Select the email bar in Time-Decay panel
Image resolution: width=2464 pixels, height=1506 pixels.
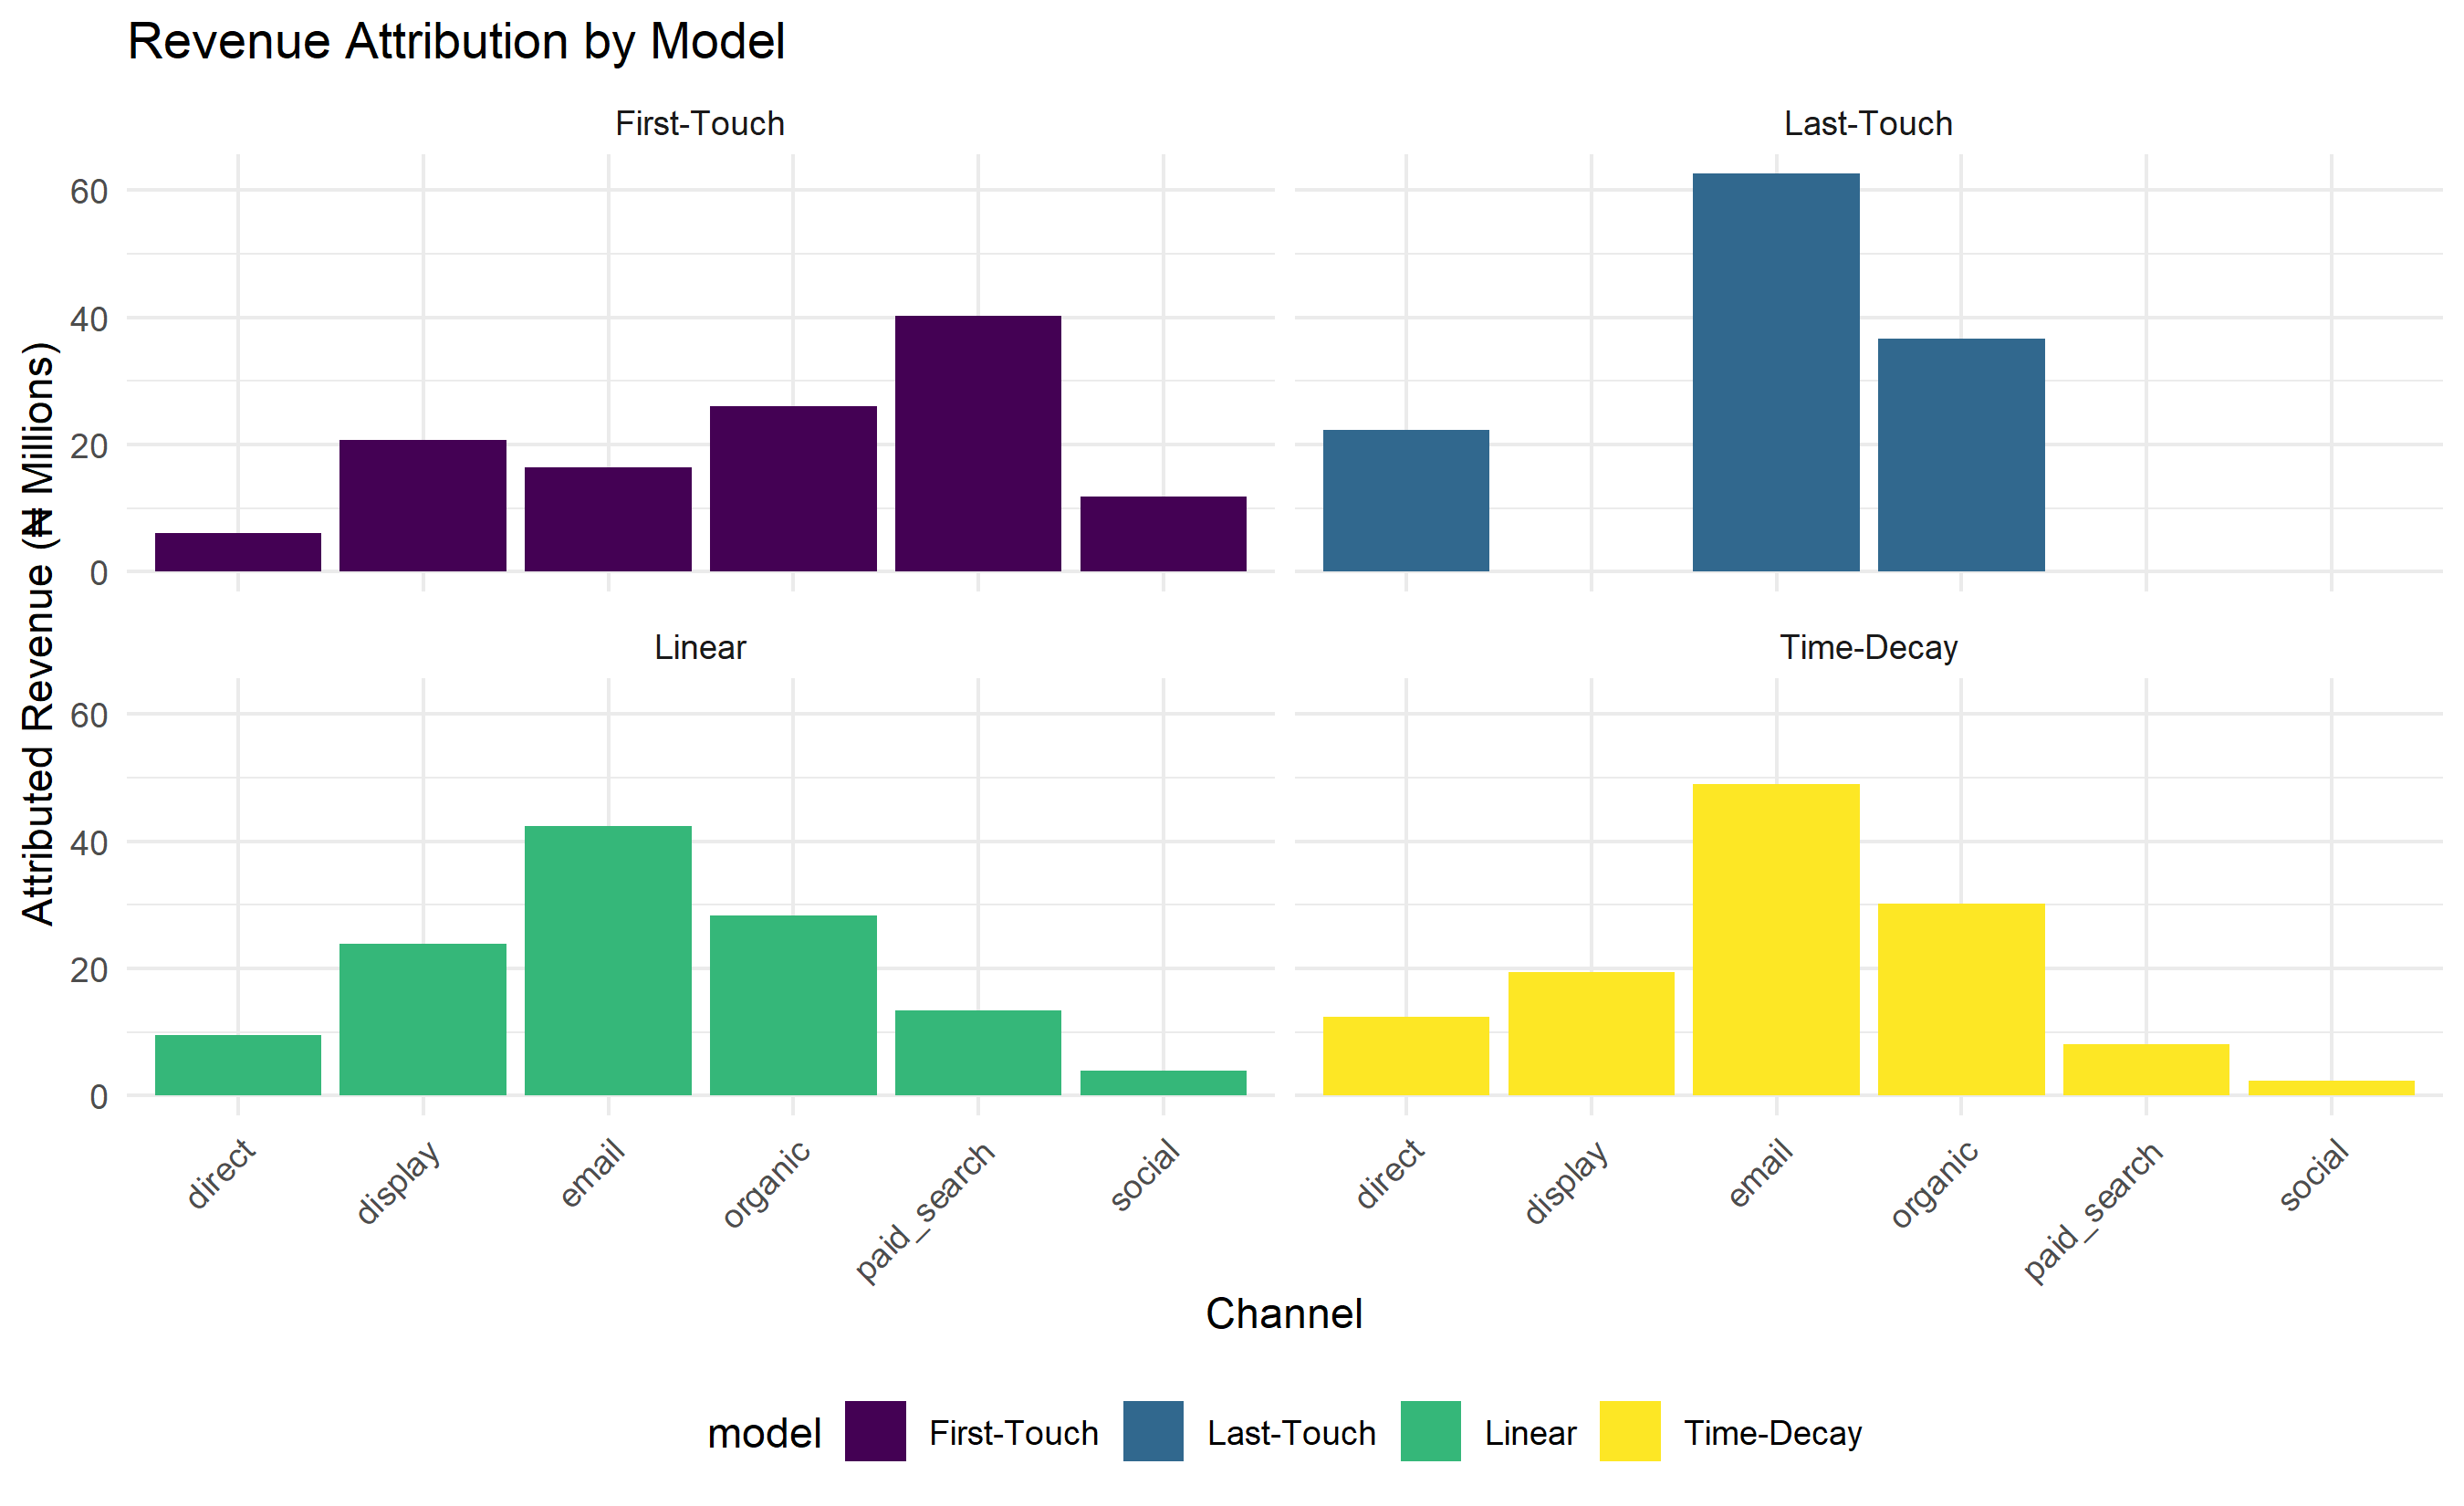coord(1776,939)
